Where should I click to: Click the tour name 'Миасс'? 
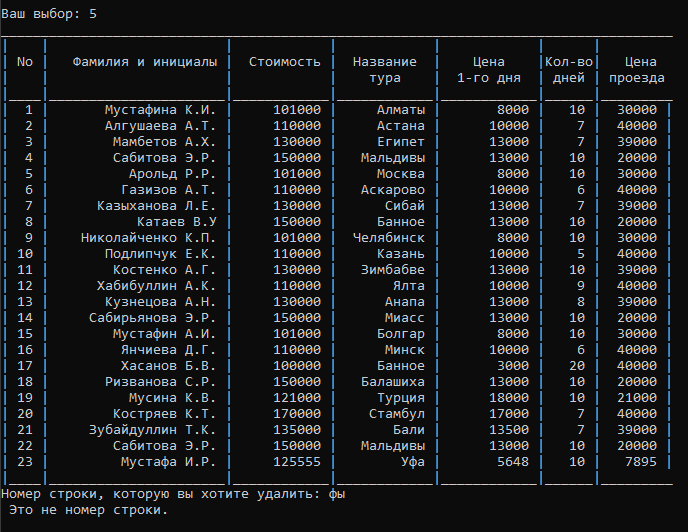click(405, 318)
